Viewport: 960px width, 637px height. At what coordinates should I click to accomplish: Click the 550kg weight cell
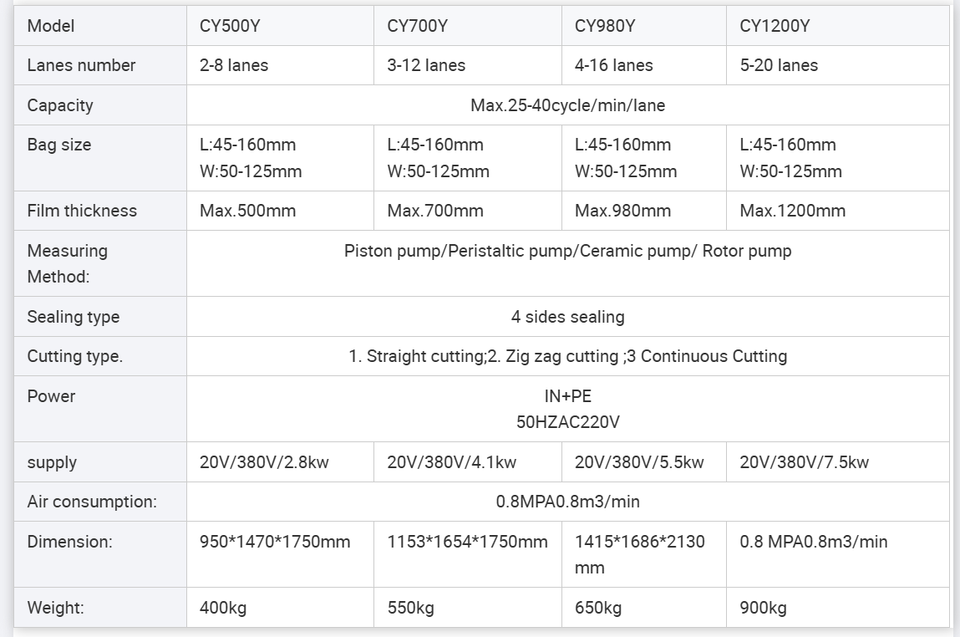(411, 608)
